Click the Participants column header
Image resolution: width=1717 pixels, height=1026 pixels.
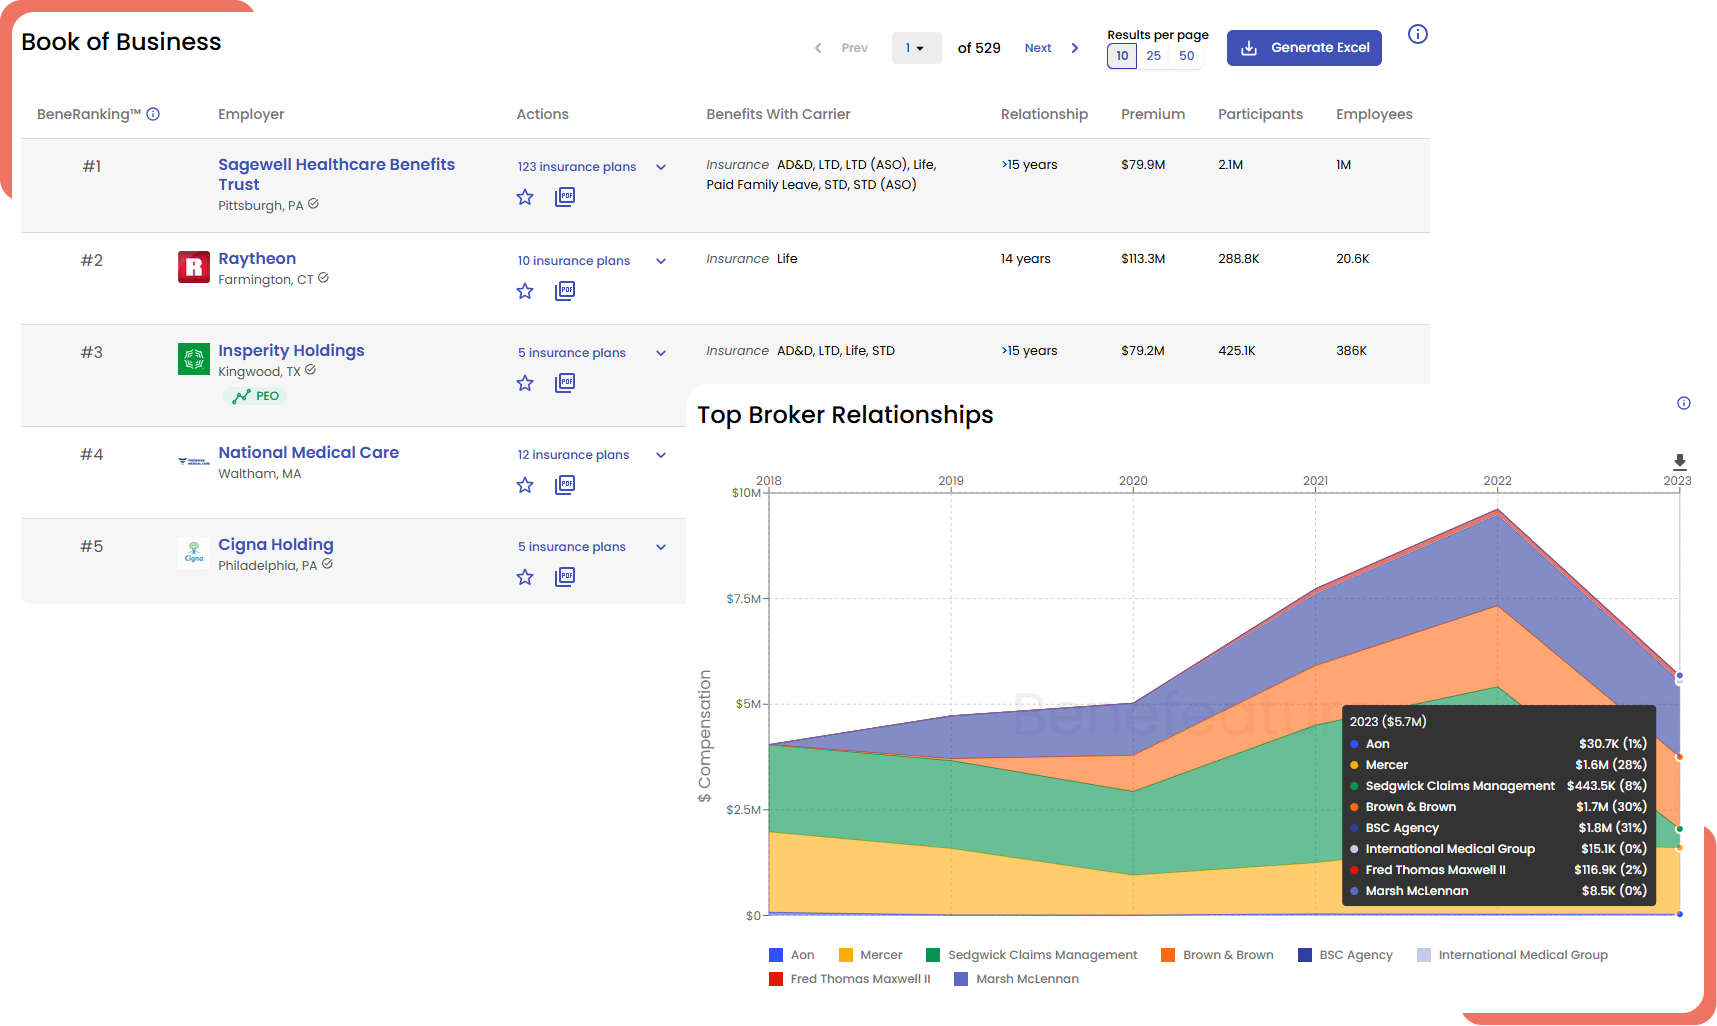(1260, 114)
